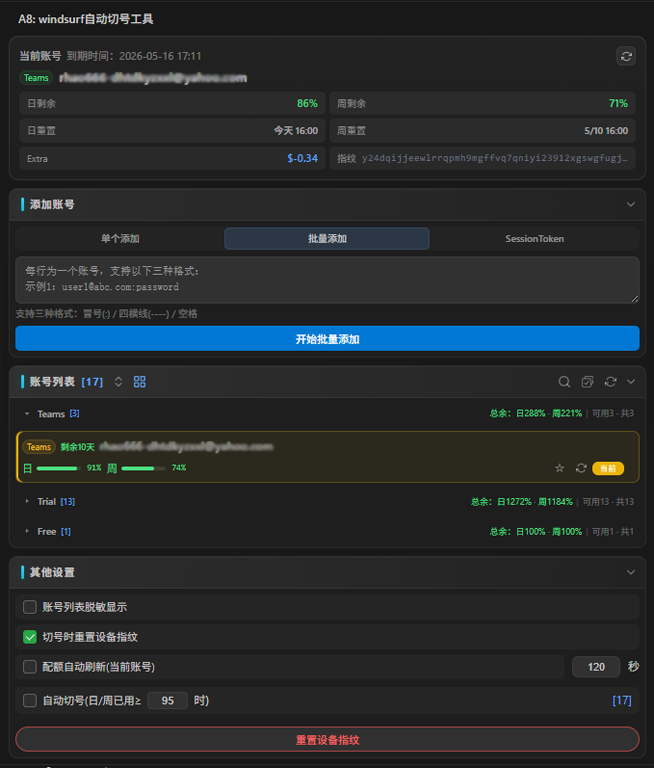Click the 日剩余 86% value
Image resolution: width=654 pixels, height=768 pixels.
pyautogui.click(x=307, y=103)
